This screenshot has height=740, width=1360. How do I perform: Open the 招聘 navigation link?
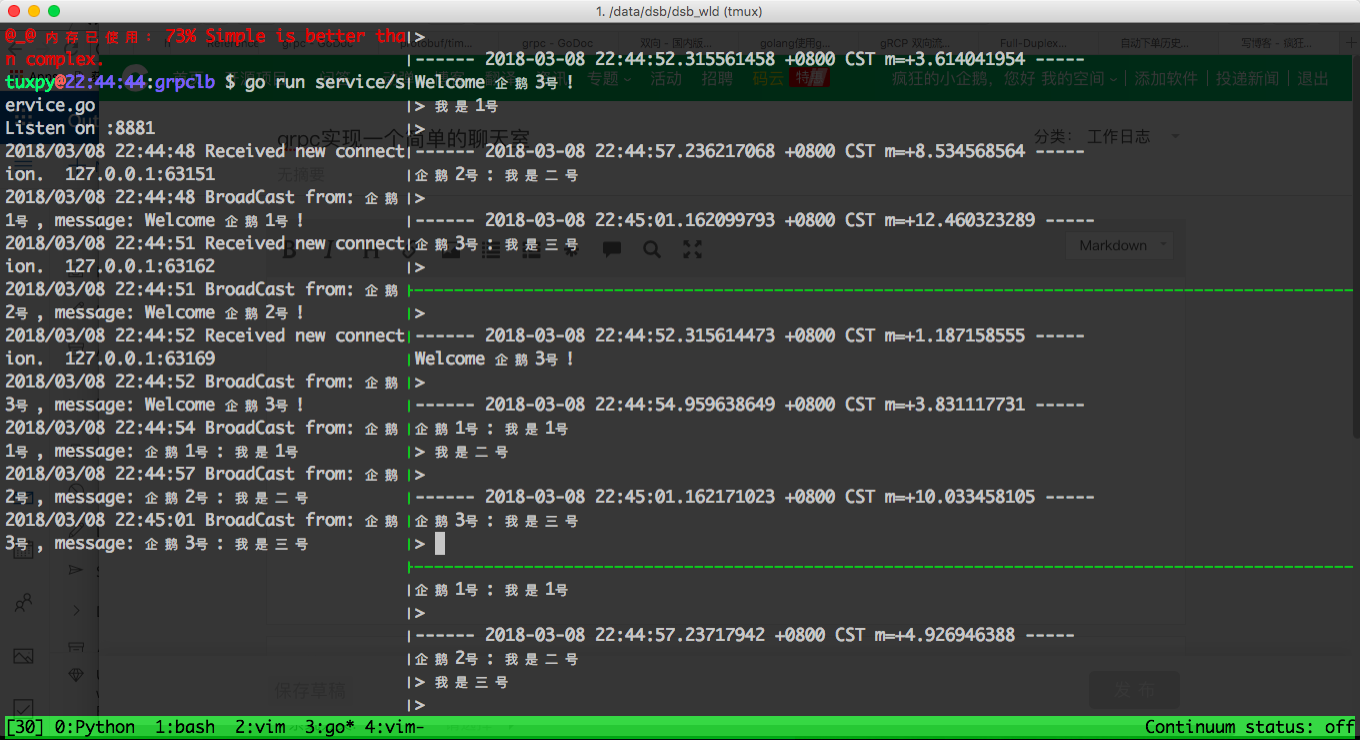717,79
